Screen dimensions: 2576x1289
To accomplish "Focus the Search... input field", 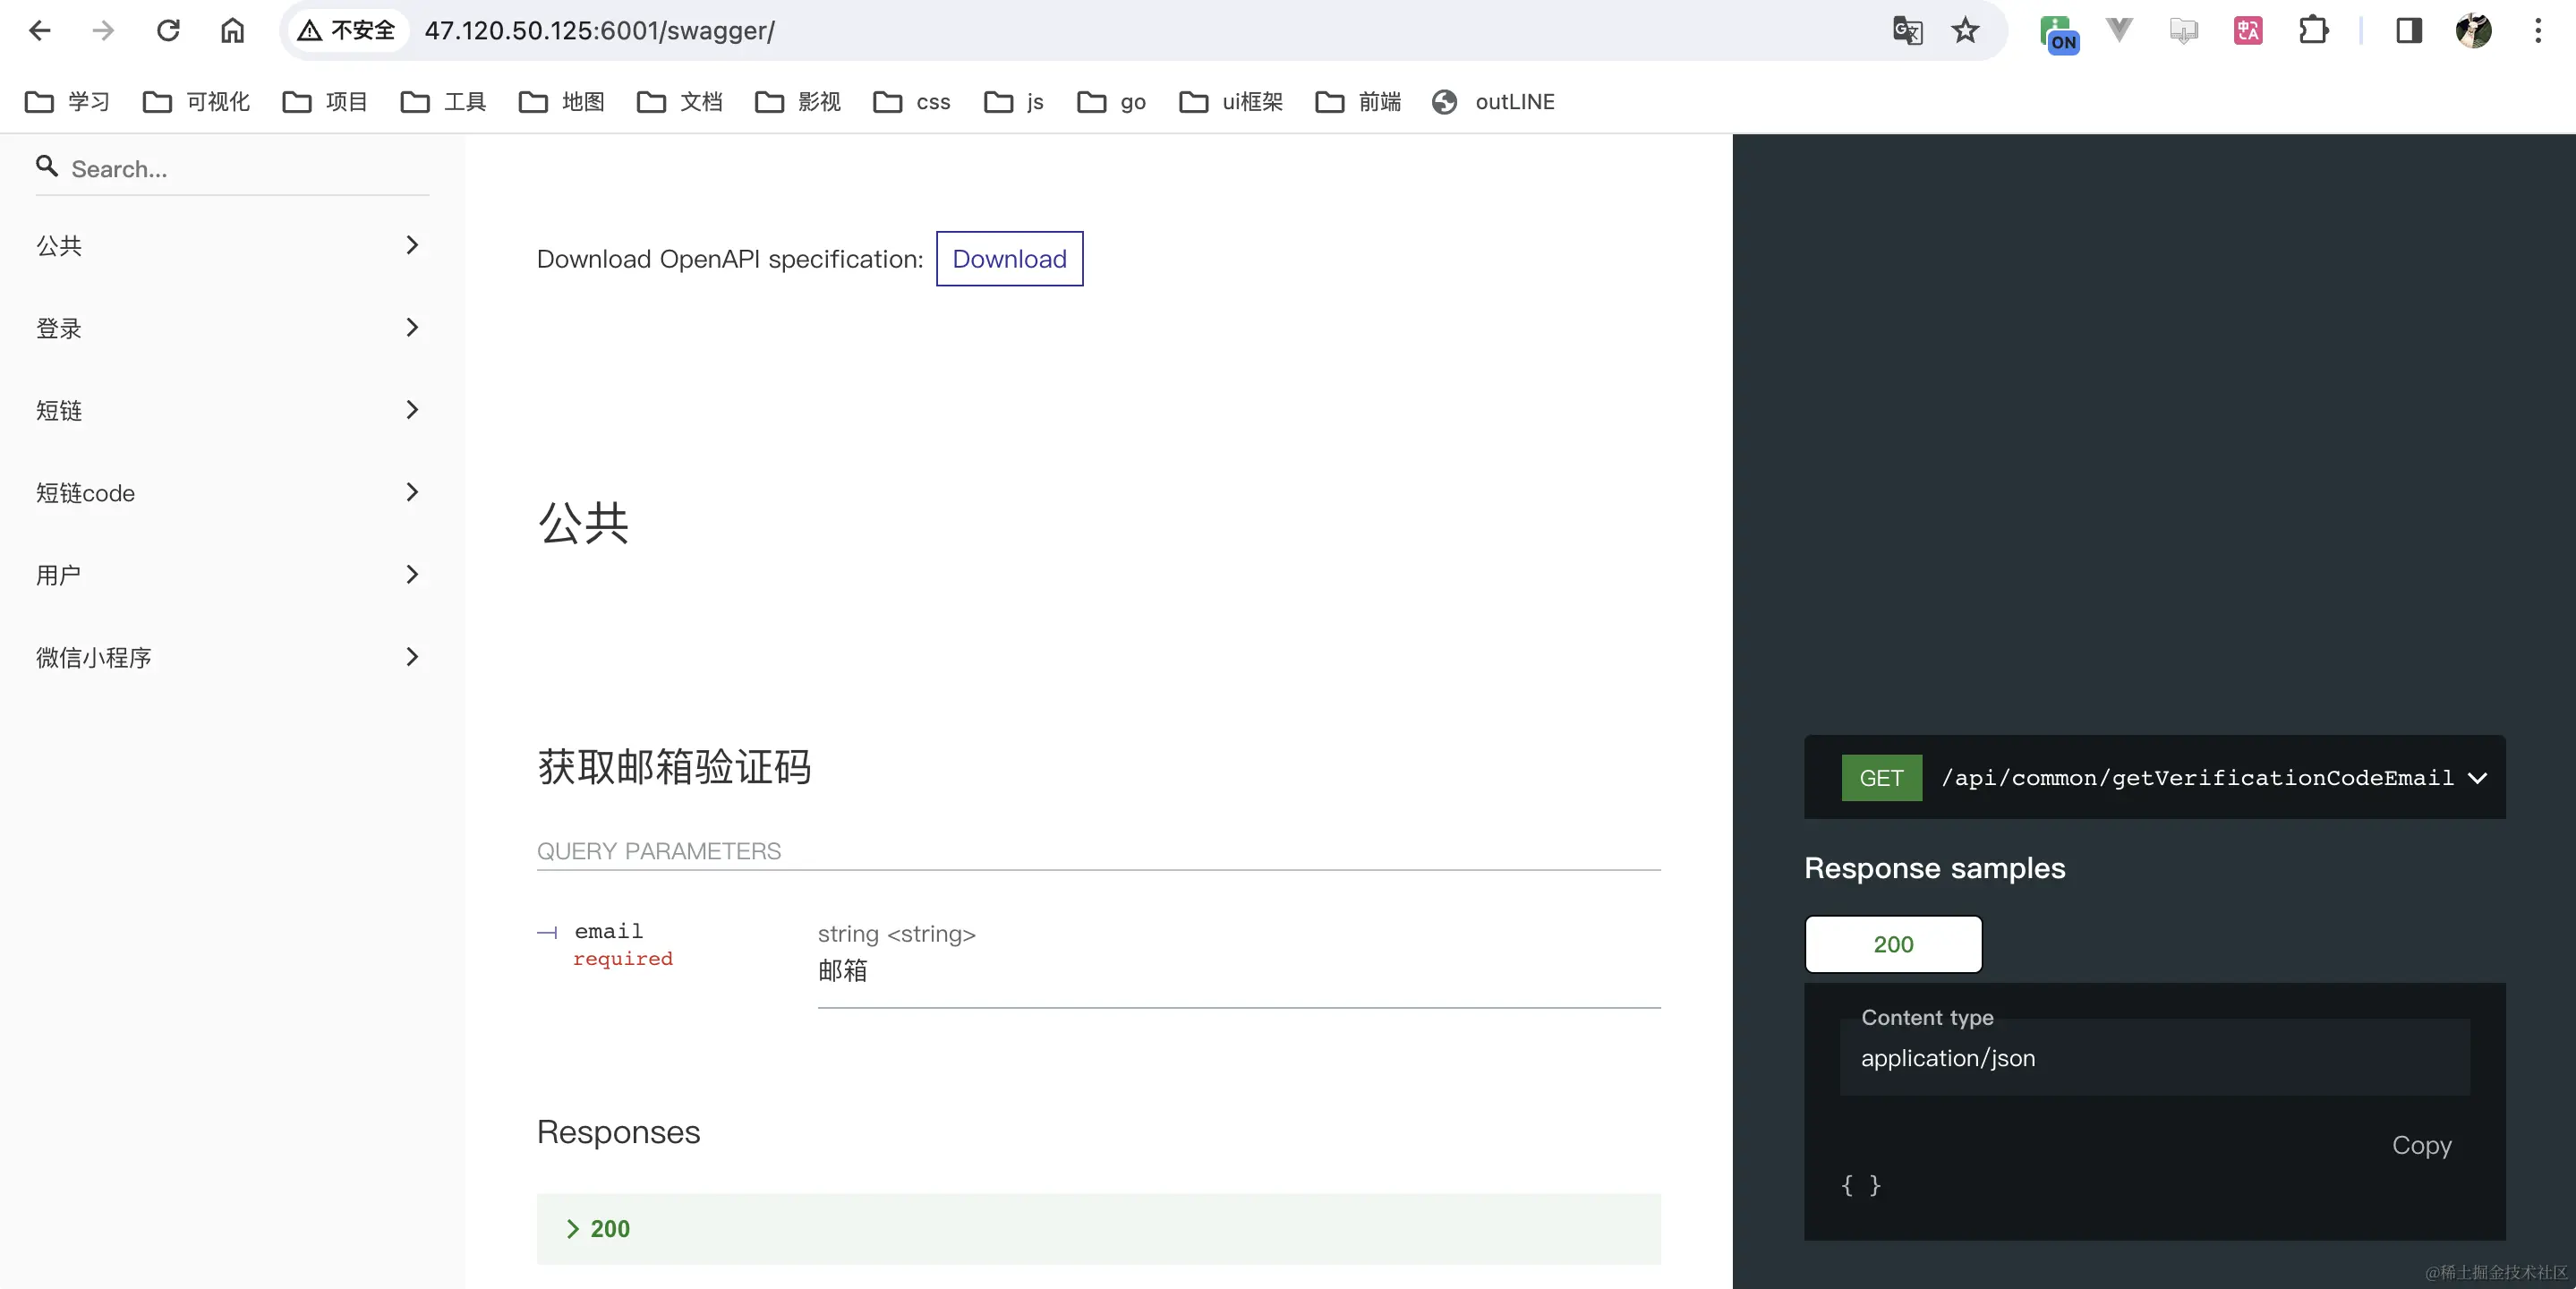I will pyautogui.click(x=250, y=169).
